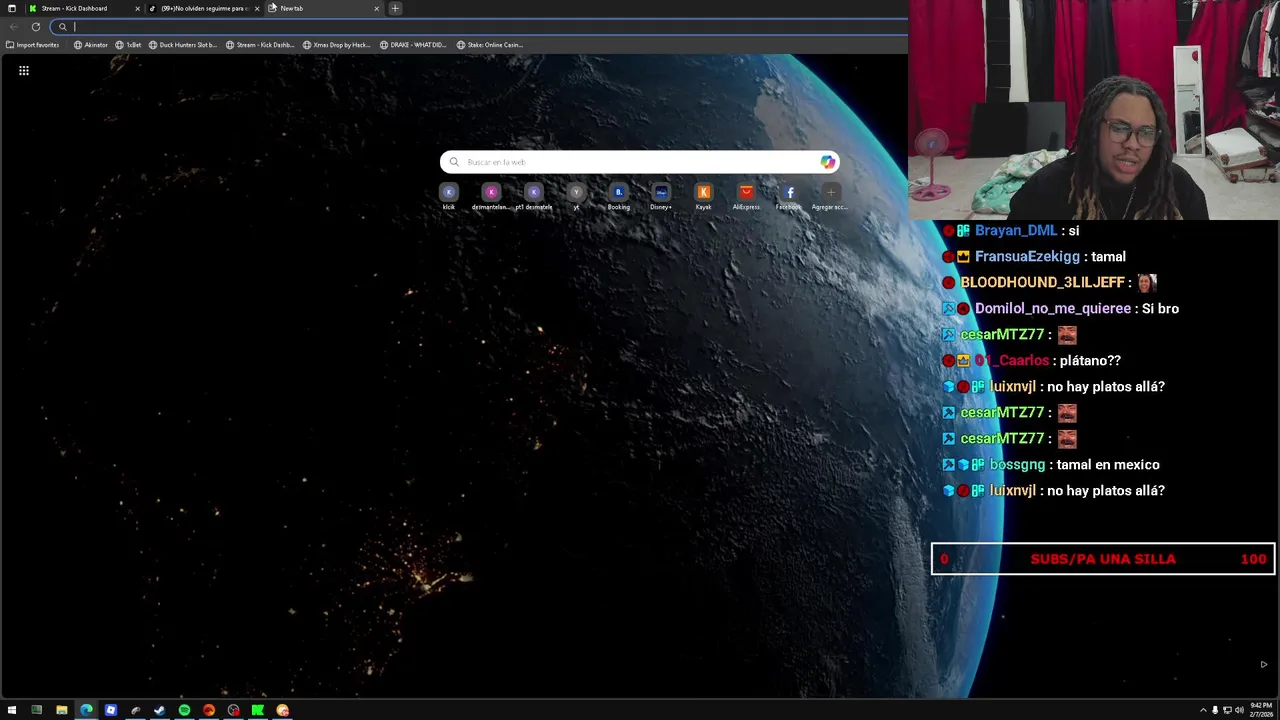Click the magnifier icon in web search box
This screenshot has height=720, width=1280.
pos(454,162)
